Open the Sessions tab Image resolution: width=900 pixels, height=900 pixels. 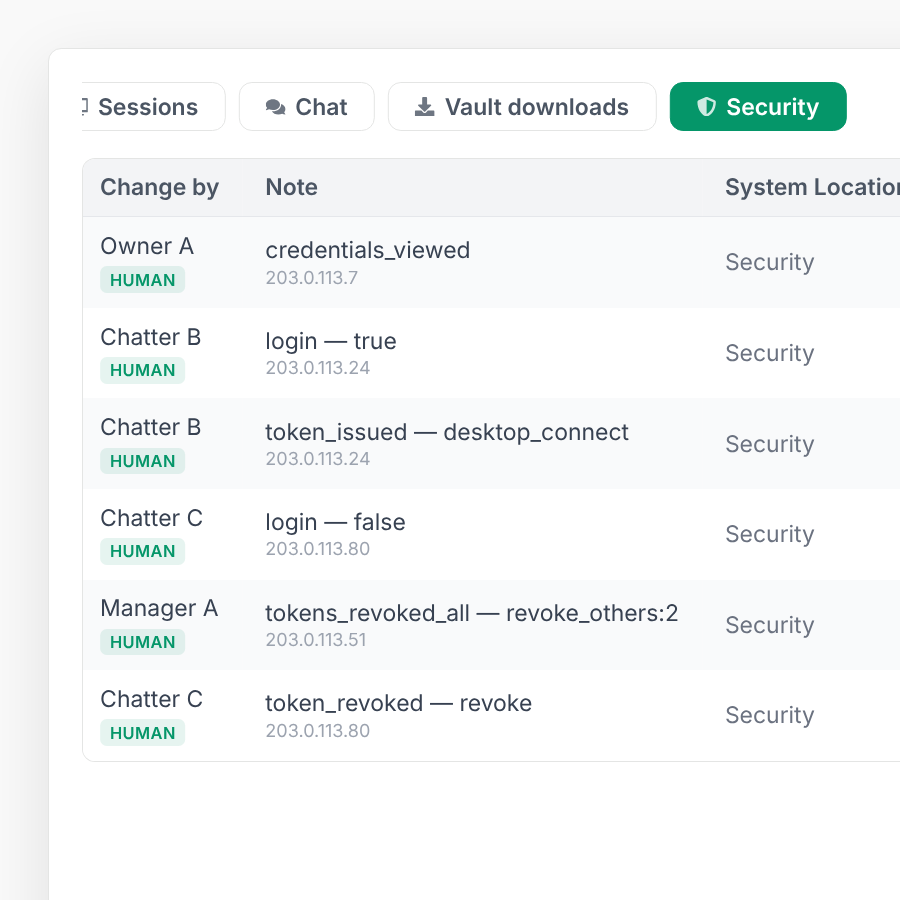coord(153,107)
